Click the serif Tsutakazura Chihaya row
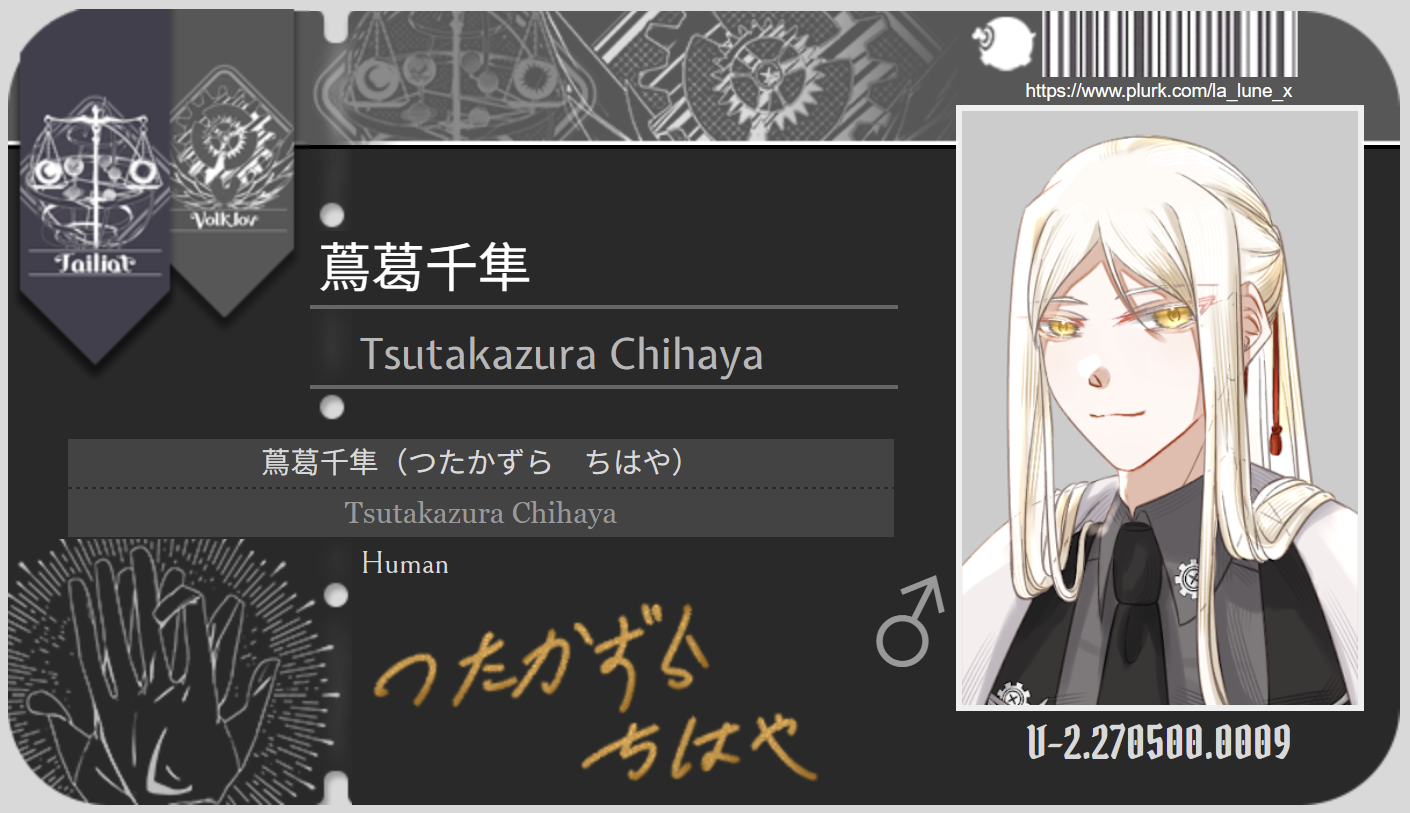This screenshot has width=1410, height=813. tap(481, 513)
